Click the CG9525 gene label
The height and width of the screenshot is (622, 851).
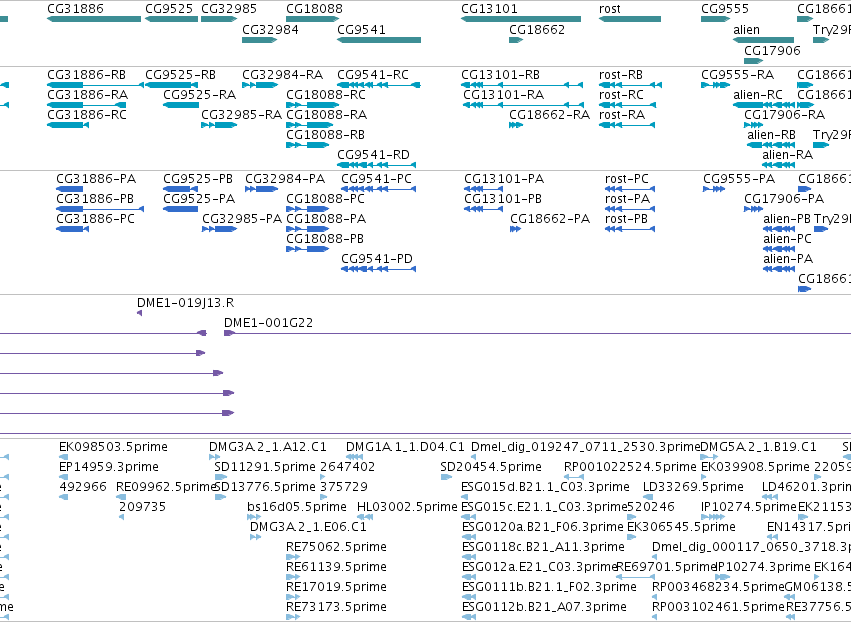[169, 9]
